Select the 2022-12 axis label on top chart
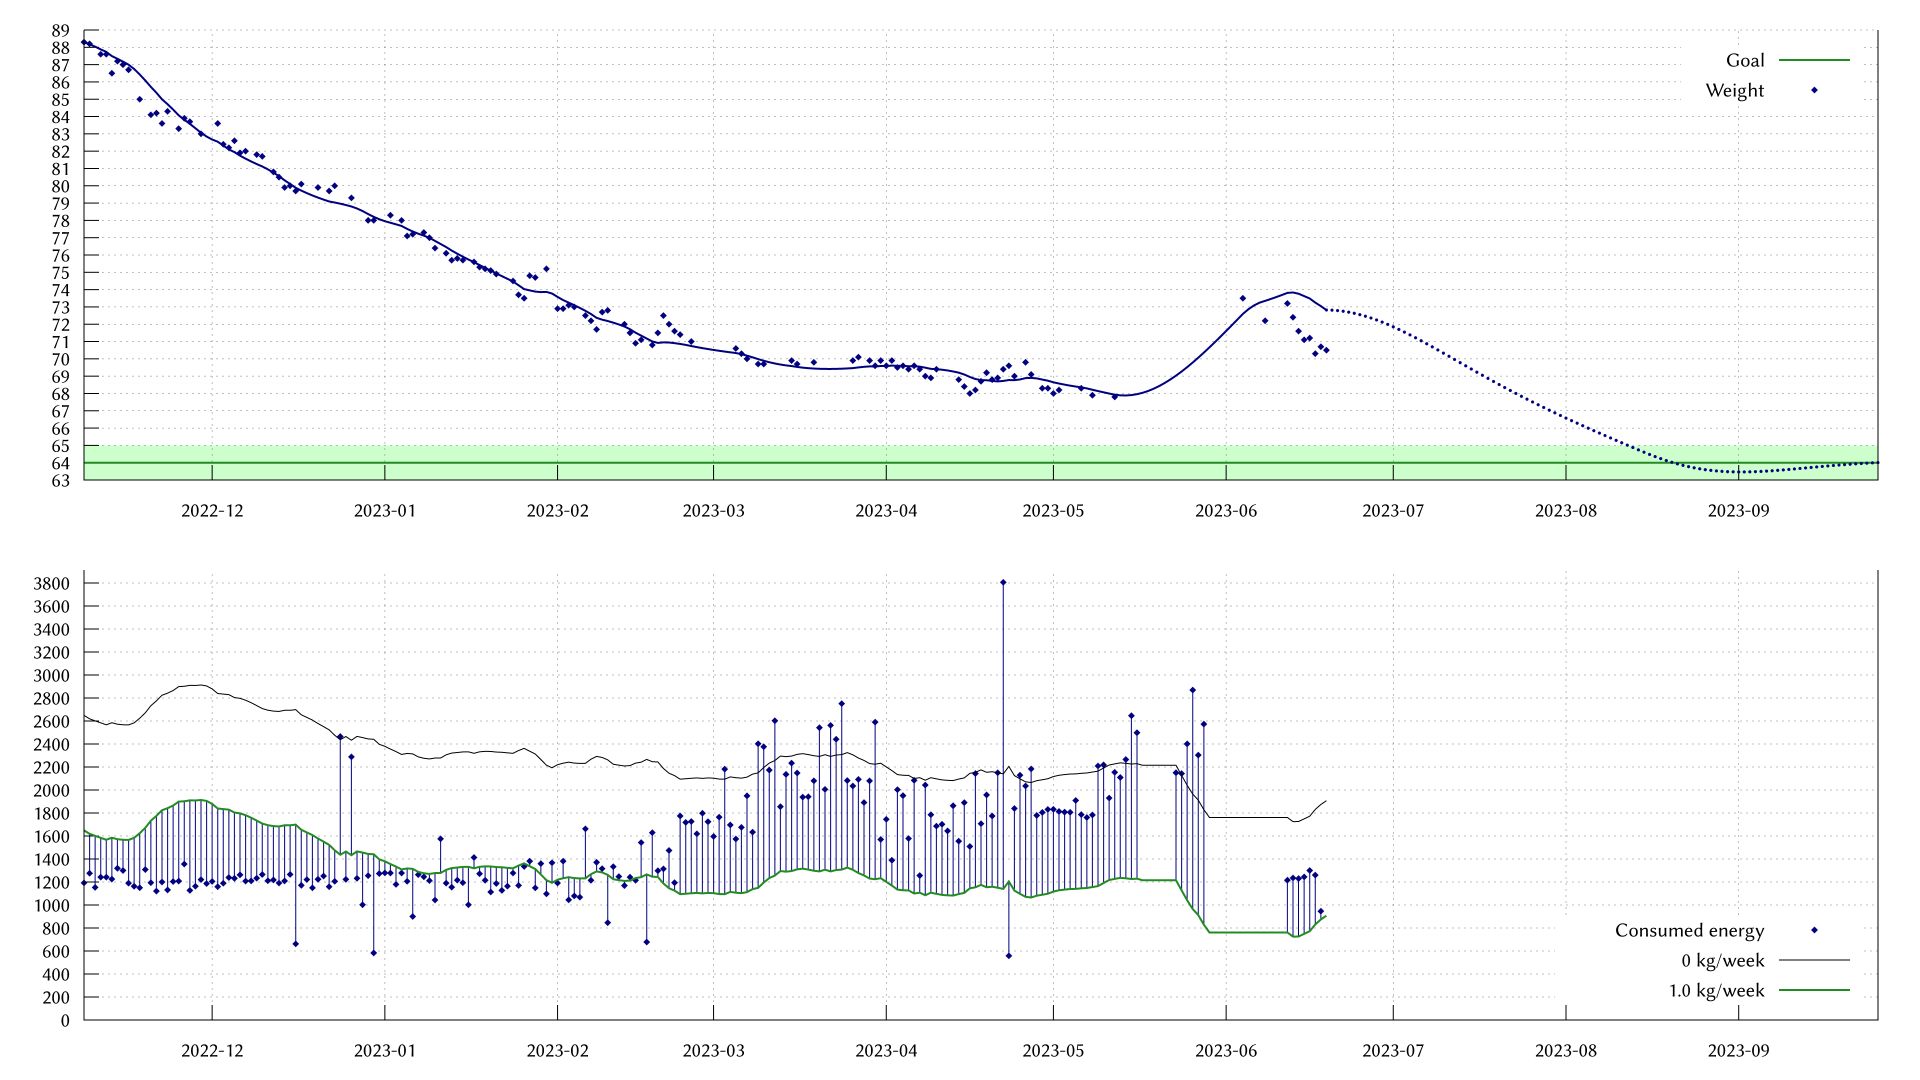This screenshot has width=1920, height=1080. tap(210, 511)
